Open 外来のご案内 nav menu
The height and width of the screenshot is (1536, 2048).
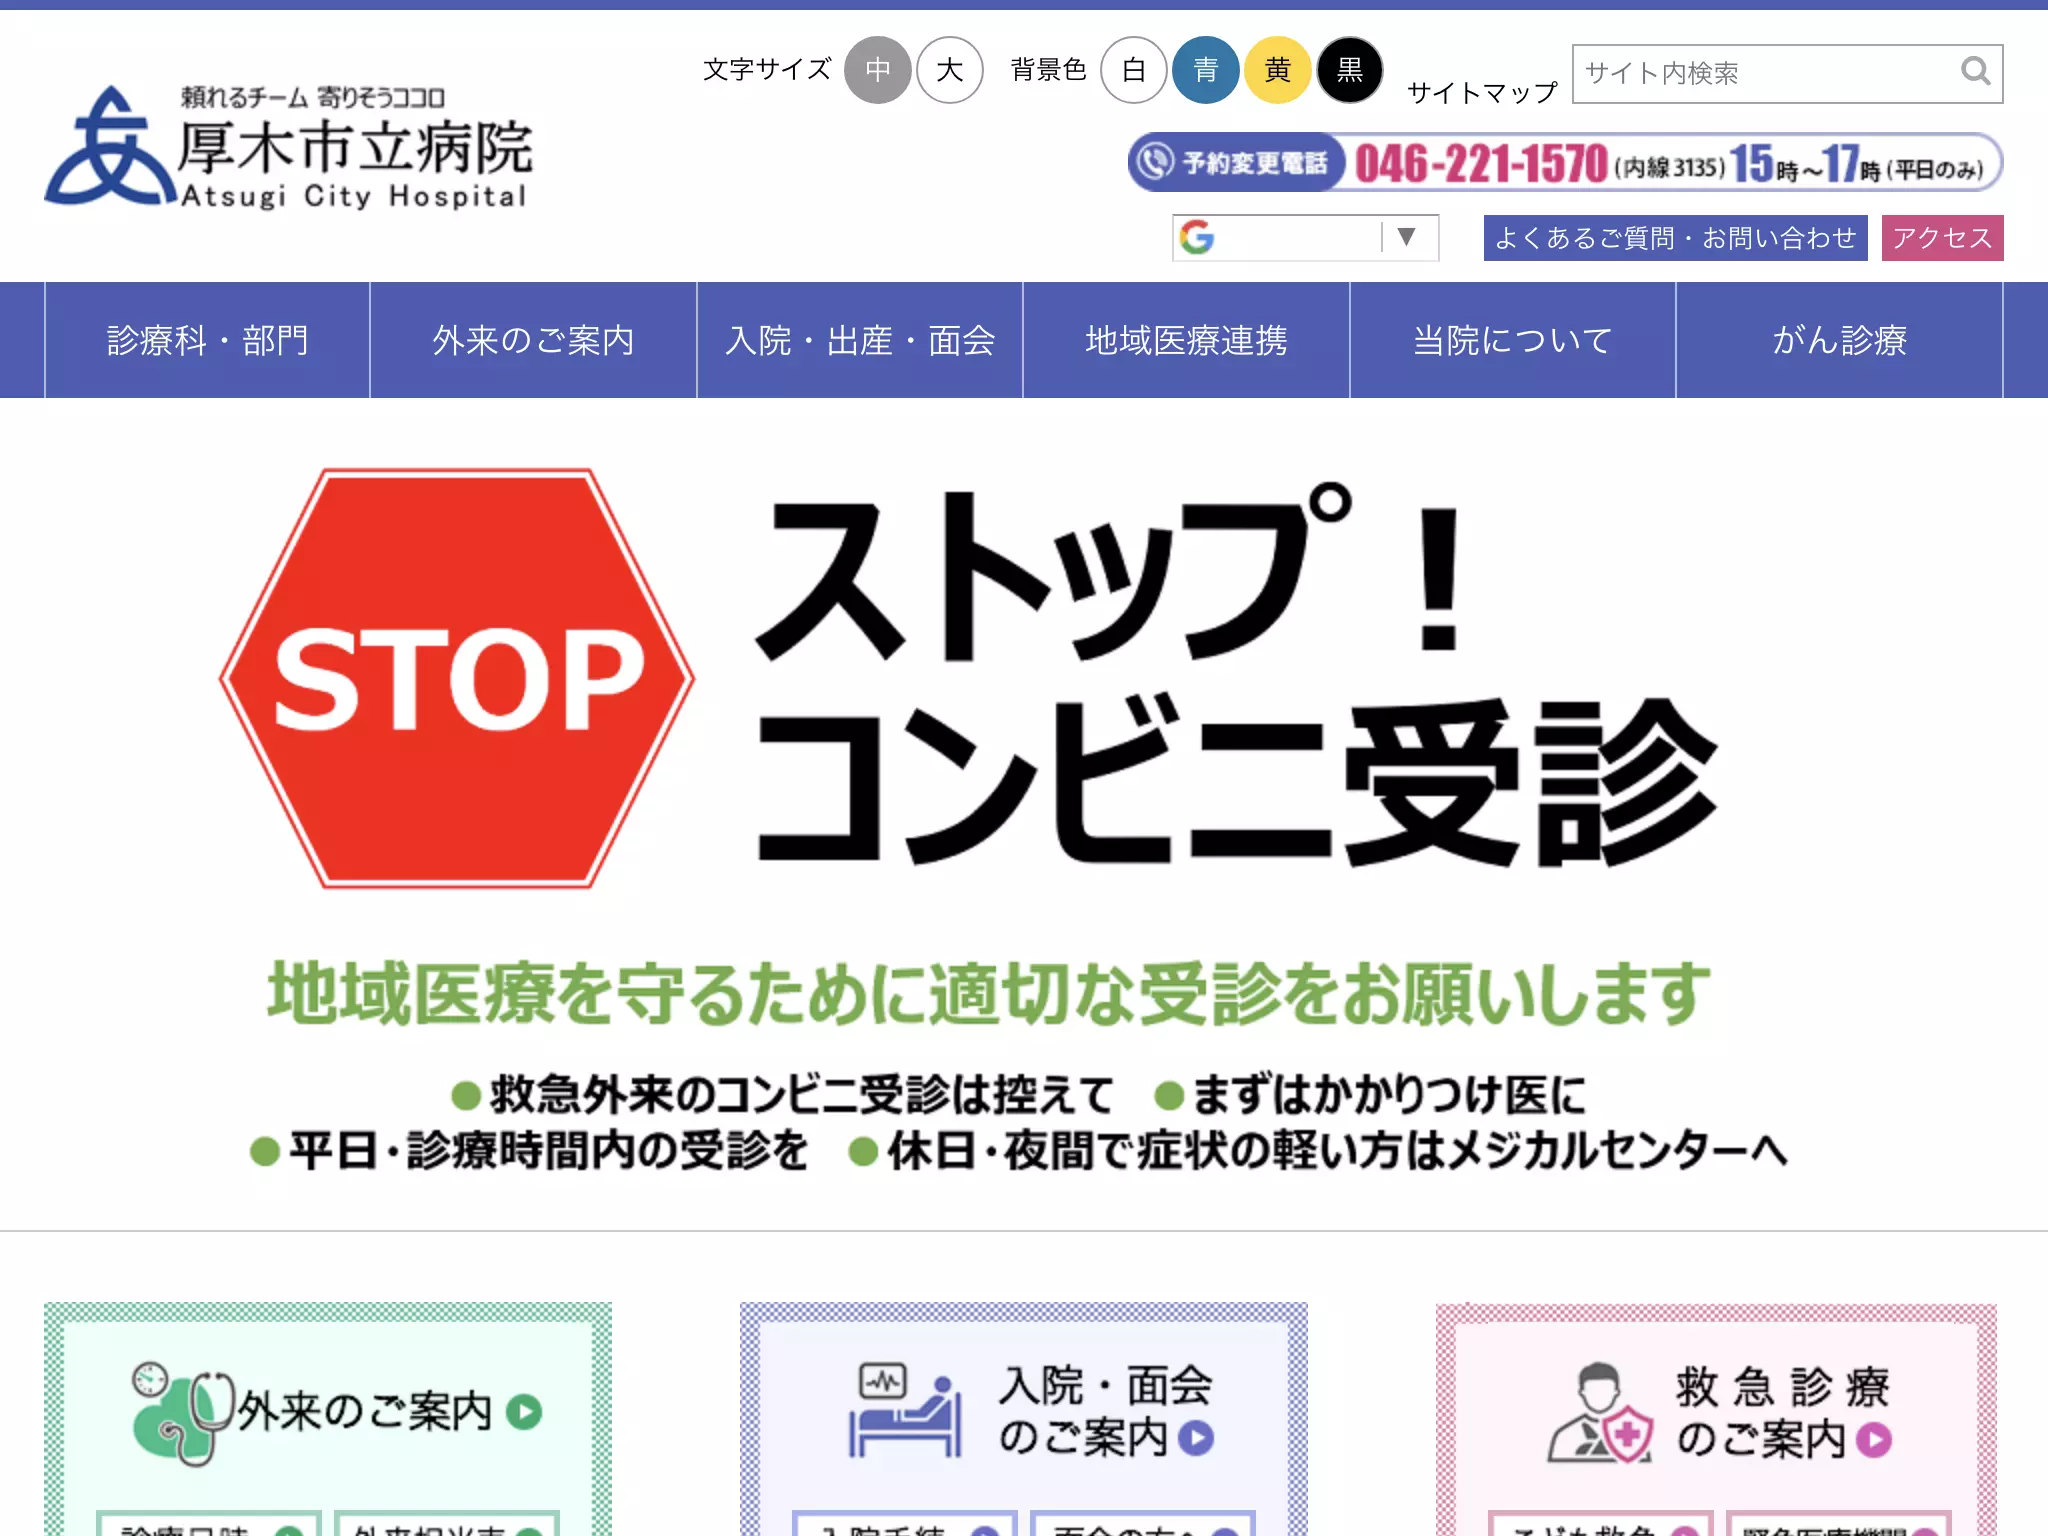click(x=533, y=340)
